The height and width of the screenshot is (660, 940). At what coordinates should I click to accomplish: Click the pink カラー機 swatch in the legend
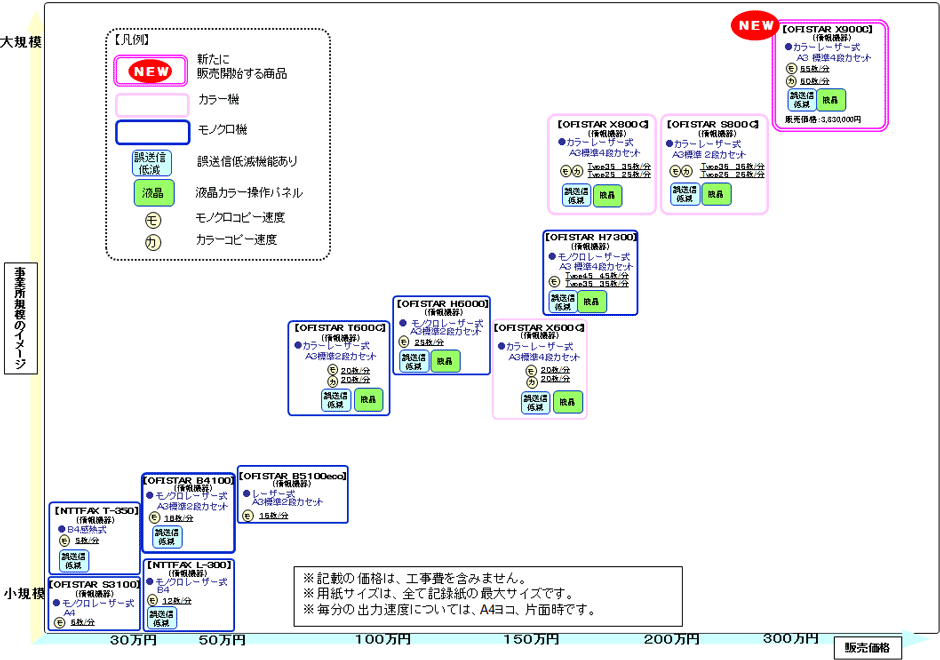[x=152, y=106]
